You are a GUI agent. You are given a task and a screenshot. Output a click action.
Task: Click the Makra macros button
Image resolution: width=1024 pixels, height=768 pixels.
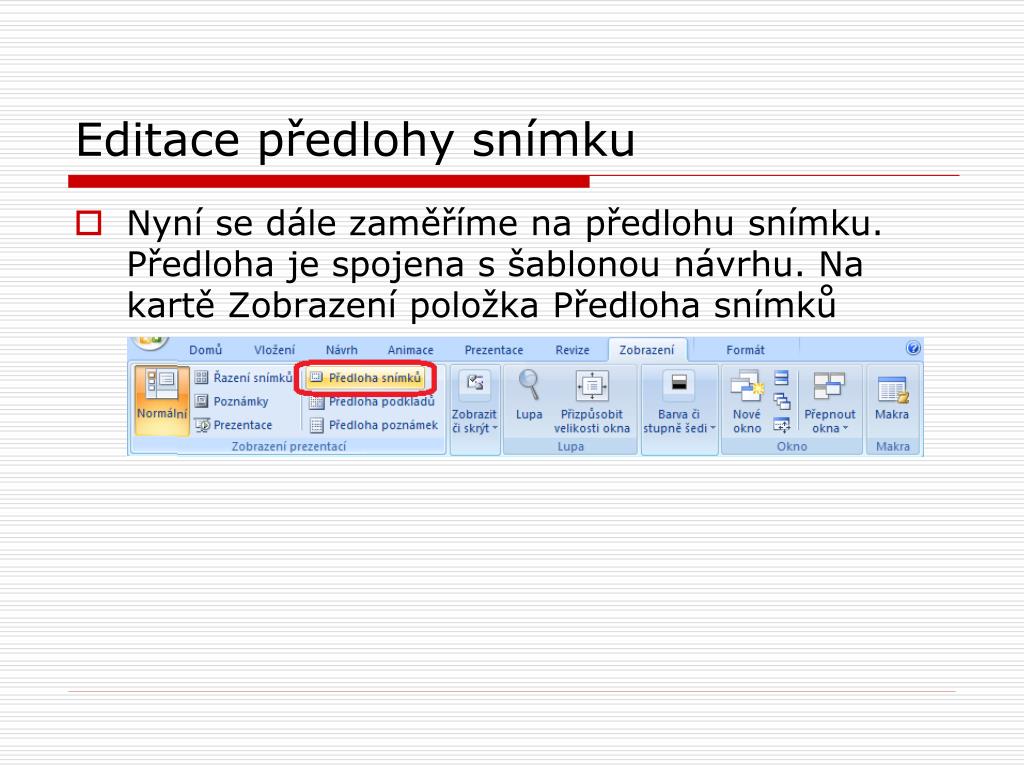point(892,397)
